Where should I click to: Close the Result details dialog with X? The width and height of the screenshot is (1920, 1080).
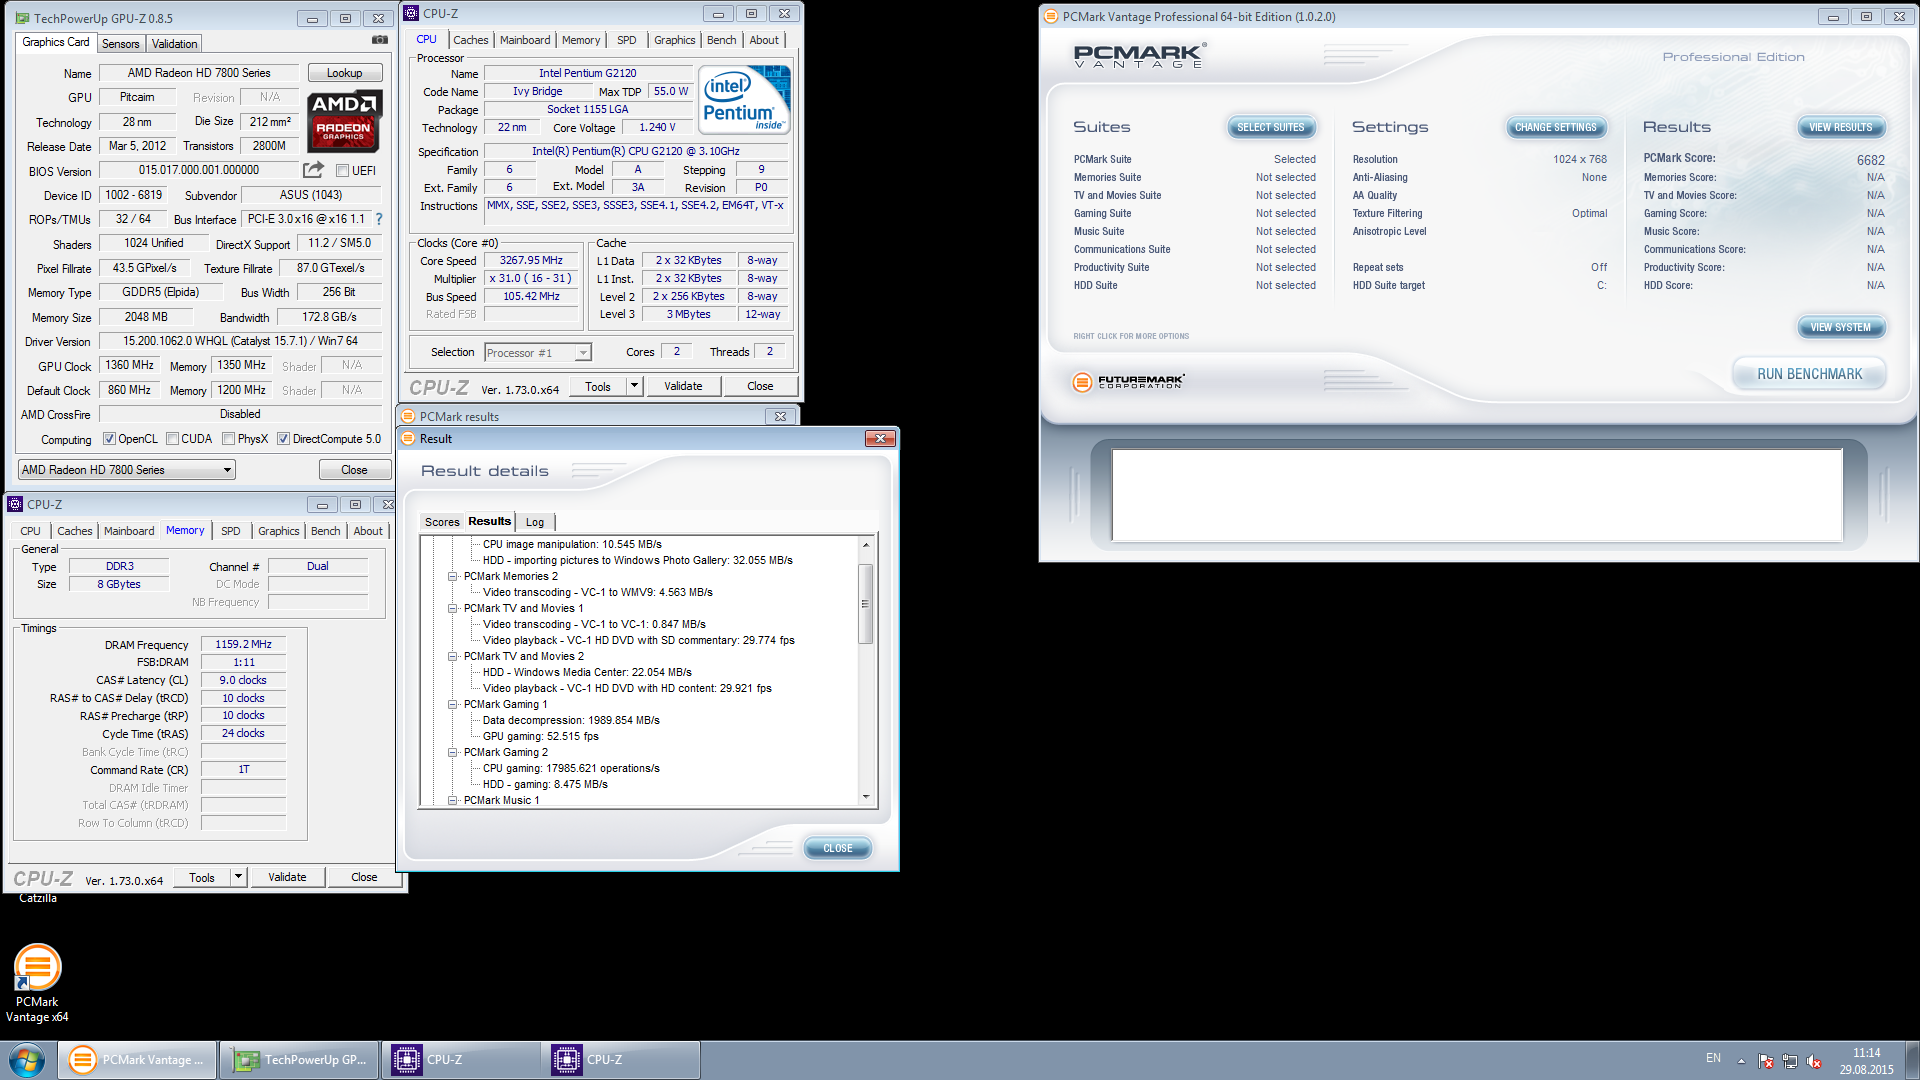pyautogui.click(x=880, y=438)
